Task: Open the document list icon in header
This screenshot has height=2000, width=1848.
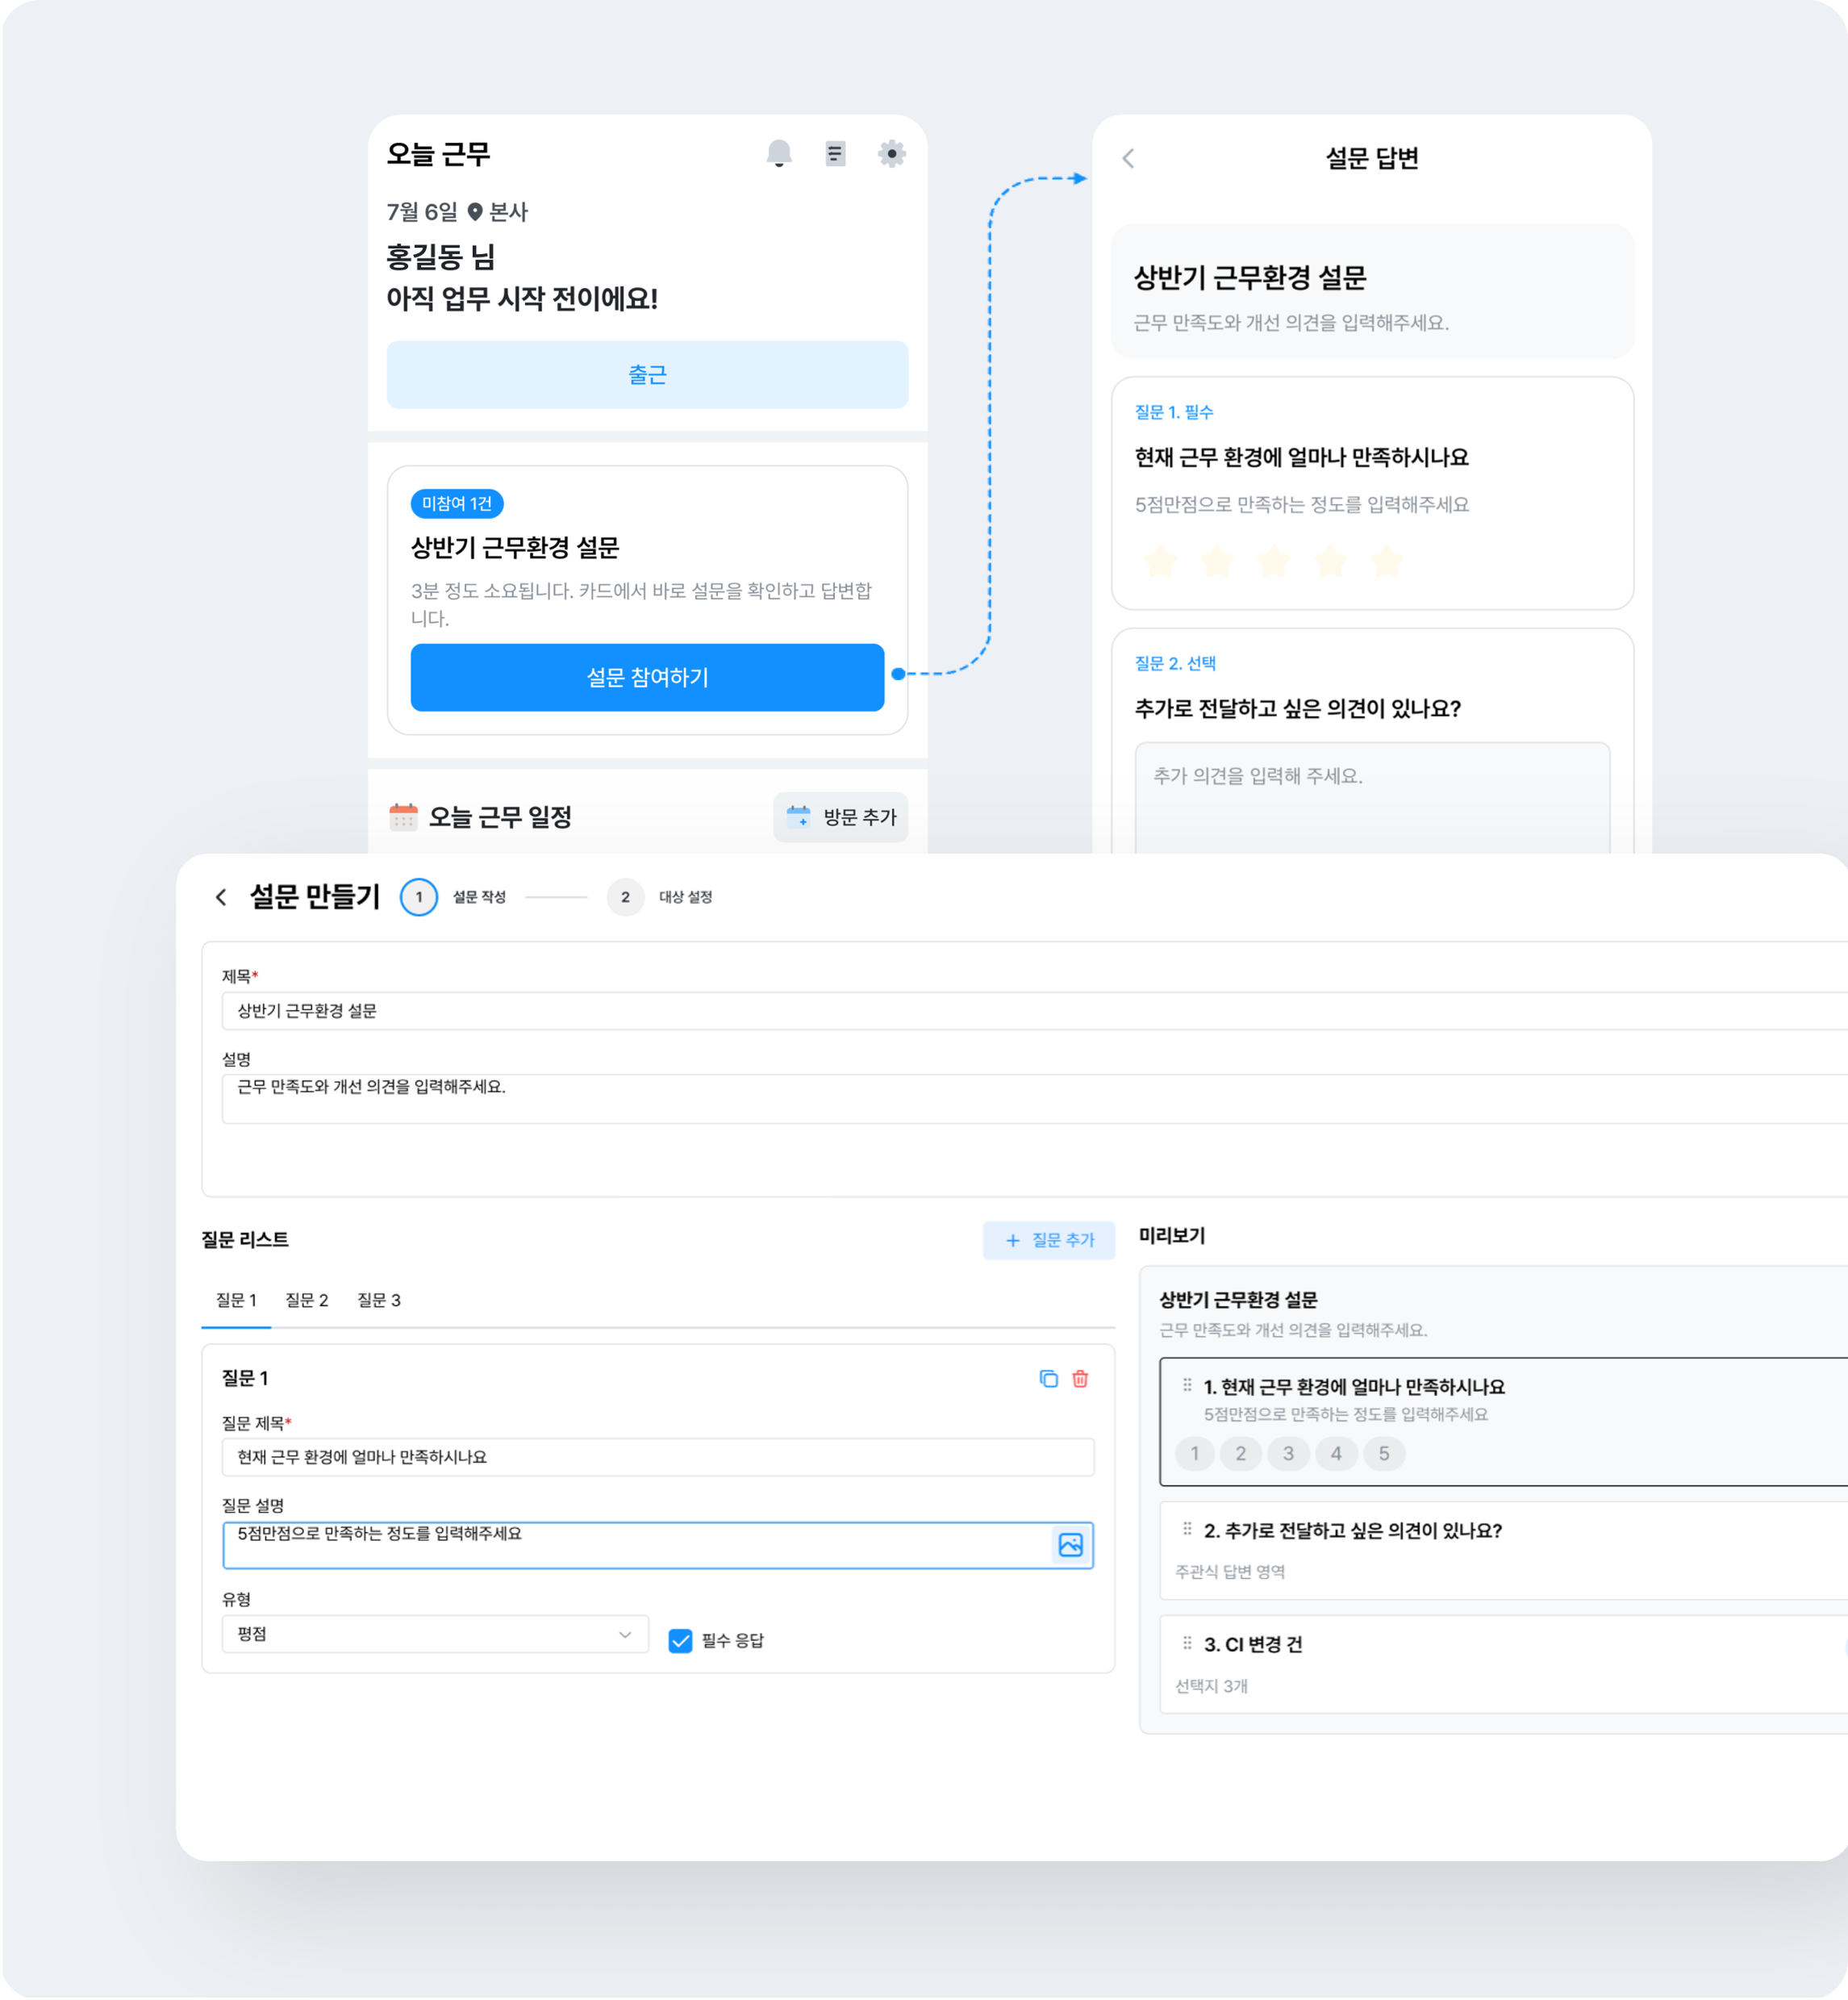Action: tap(835, 154)
